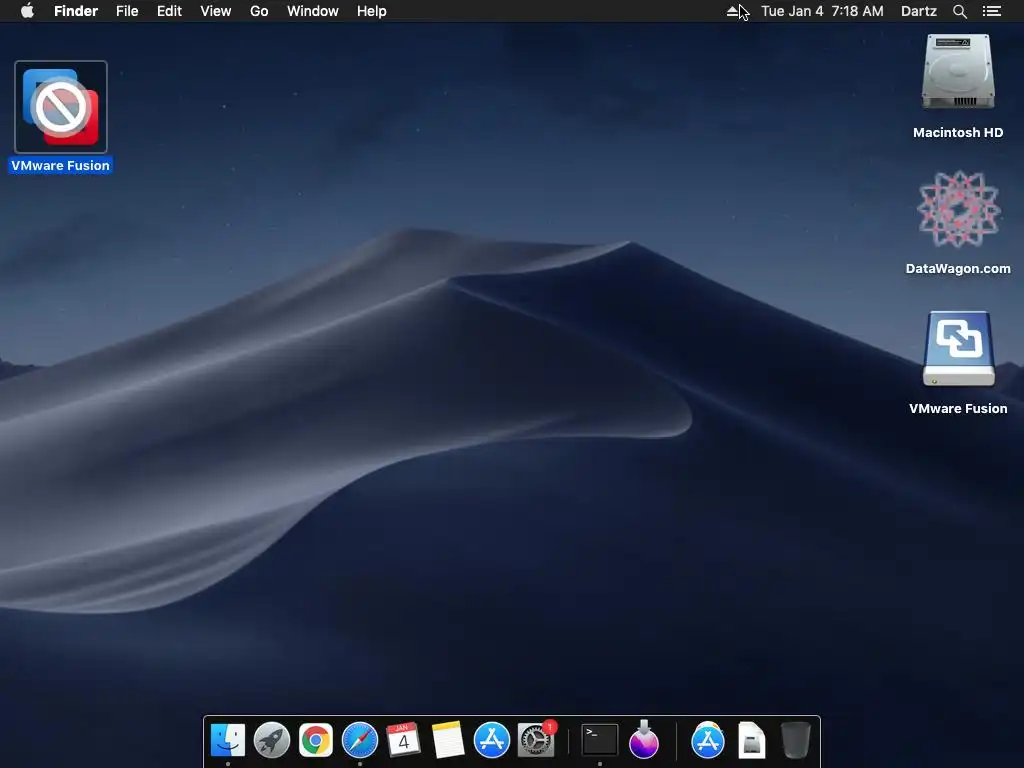Select the Macintosh HD drive icon
The width and height of the screenshot is (1024, 768).
958,72
